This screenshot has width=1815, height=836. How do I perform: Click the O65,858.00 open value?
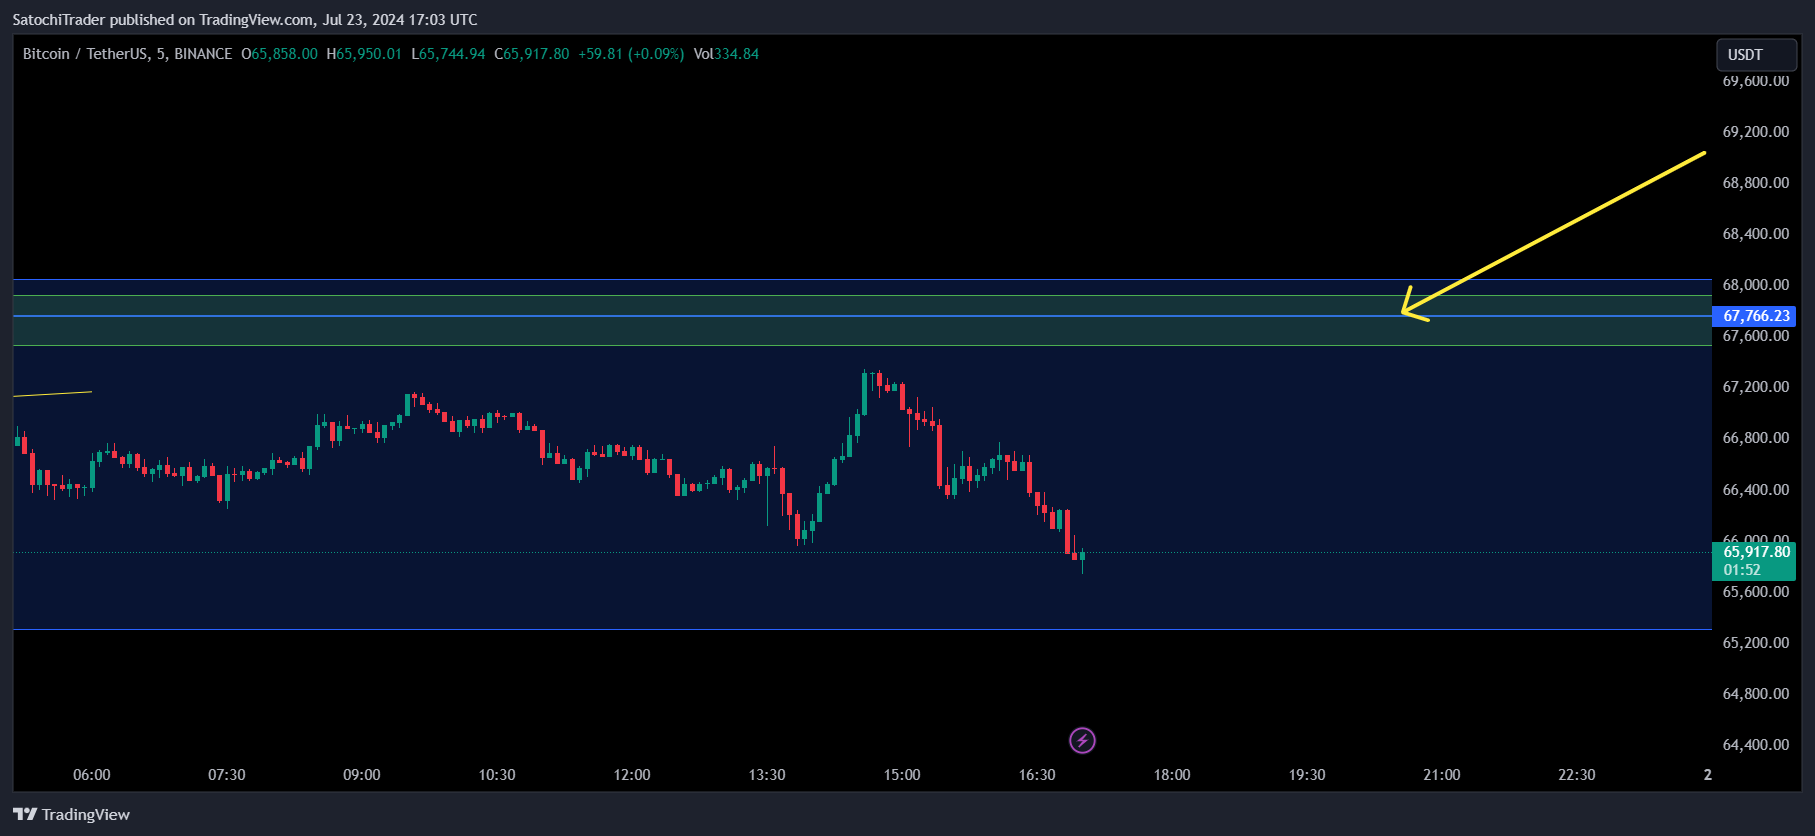point(279,54)
